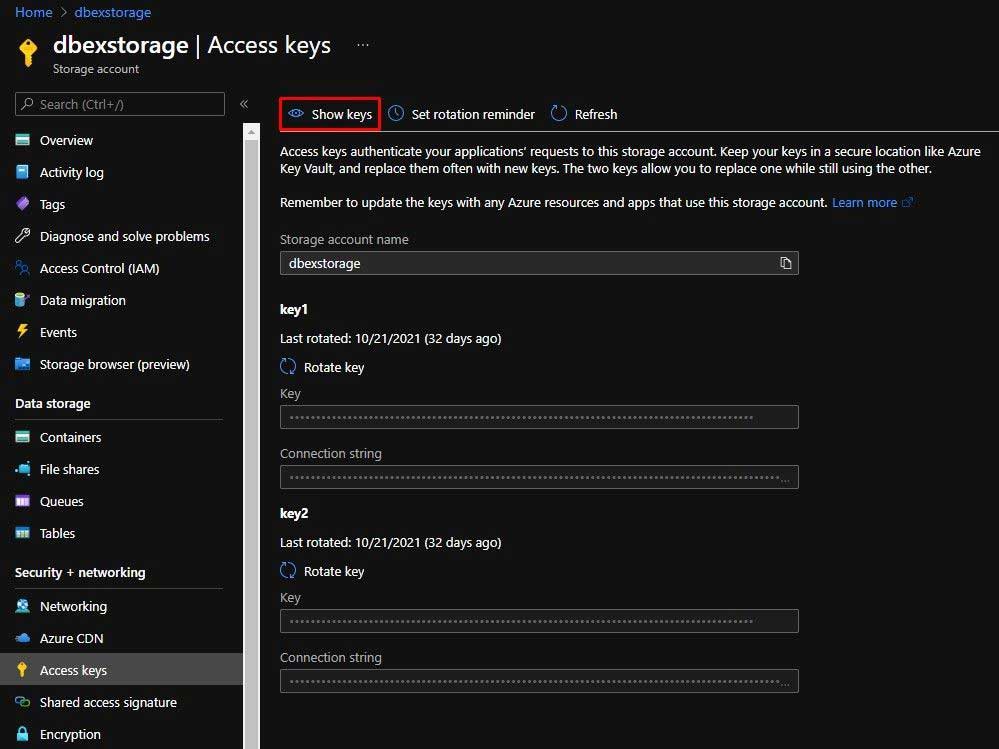Click the masked key2 Key field
Image resolution: width=999 pixels, height=749 pixels.
point(539,621)
